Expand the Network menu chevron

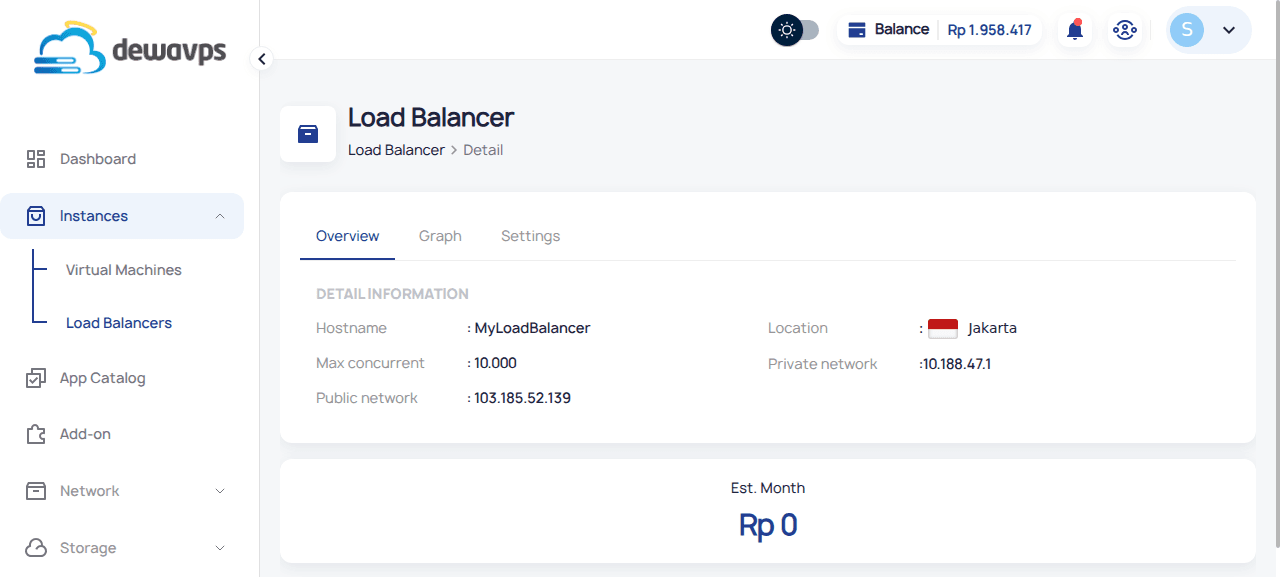coord(220,490)
